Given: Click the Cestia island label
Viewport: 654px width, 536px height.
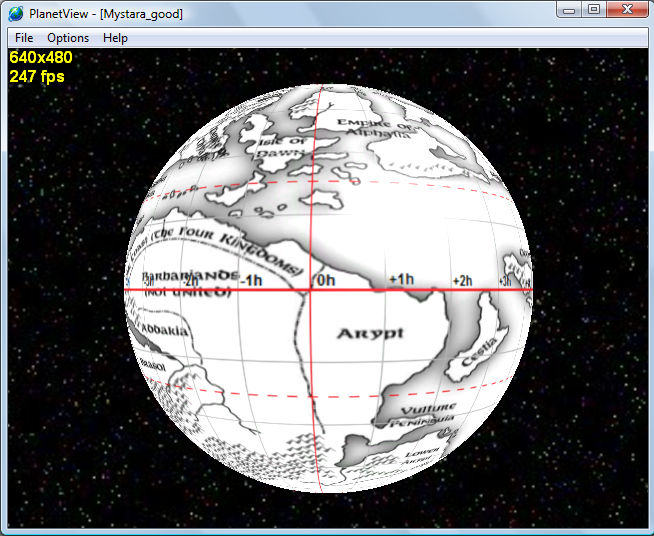Looking at the screenshot, I should pyautogui.click(x=479, y=352).
